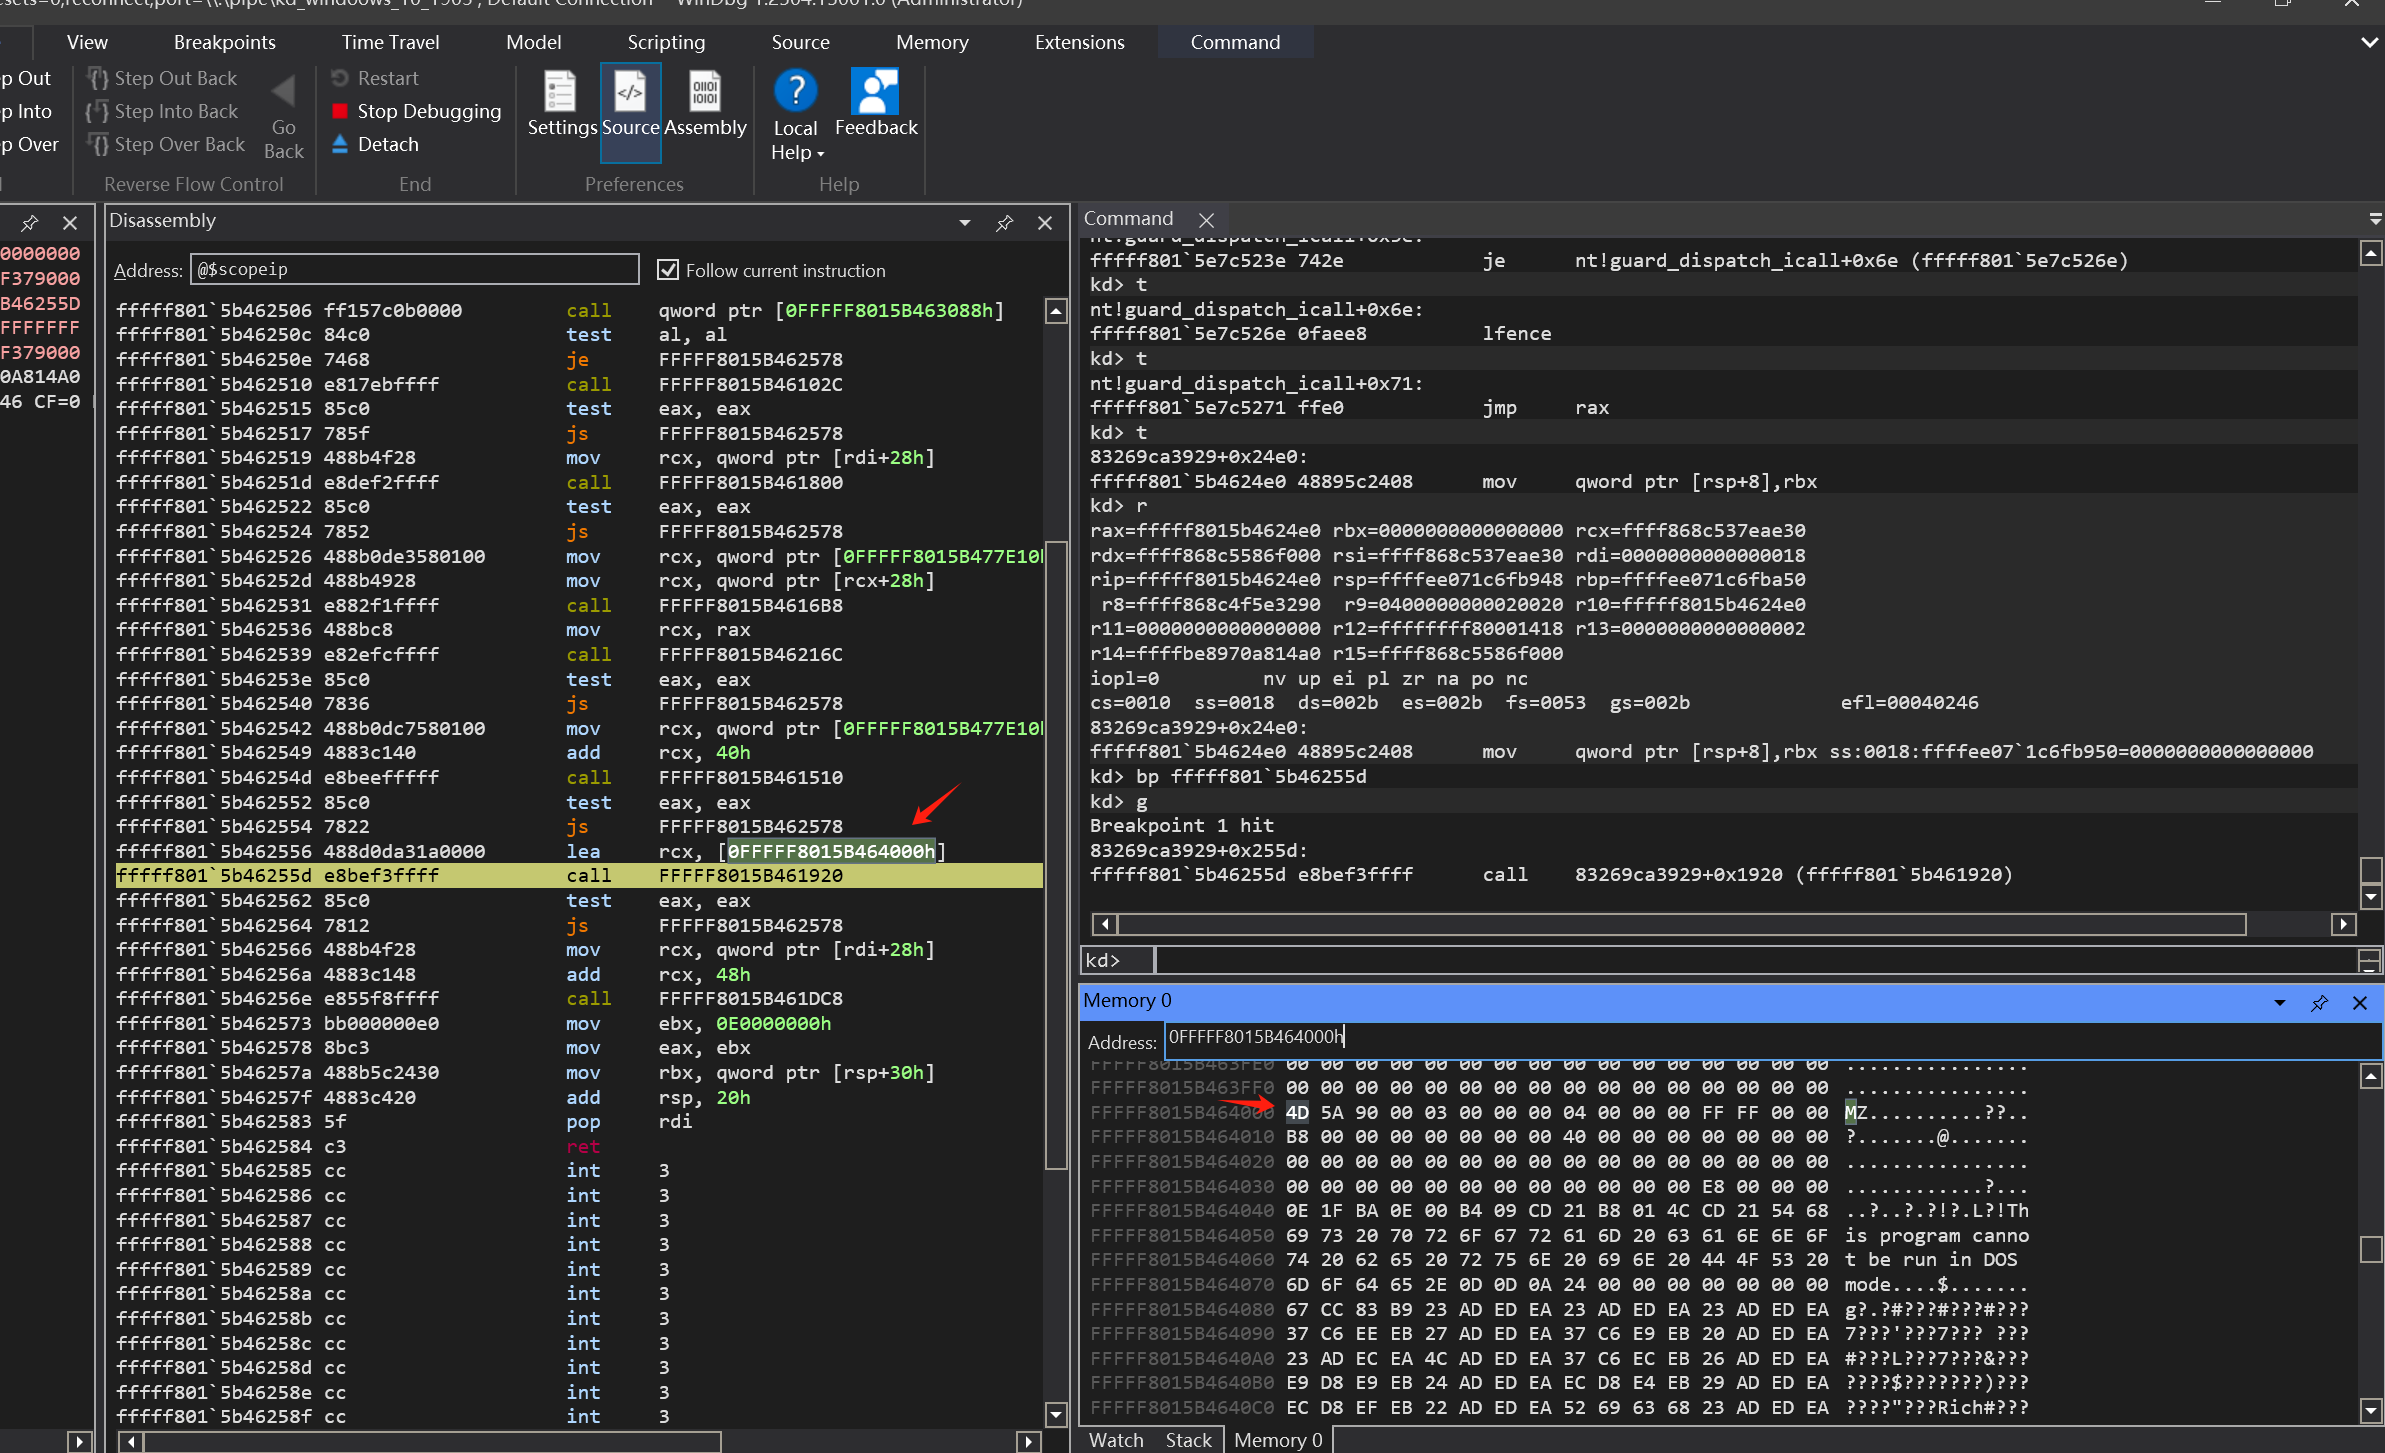Click Disassembly scroll up arrow
The width and height of the screenshot is (2385, 1453).
coord(1056,311)
